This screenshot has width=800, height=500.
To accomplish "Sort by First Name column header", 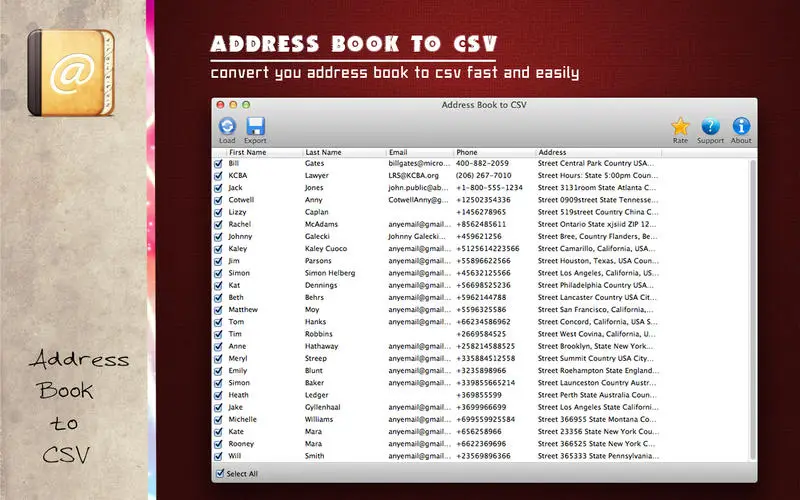I will 264,152.
